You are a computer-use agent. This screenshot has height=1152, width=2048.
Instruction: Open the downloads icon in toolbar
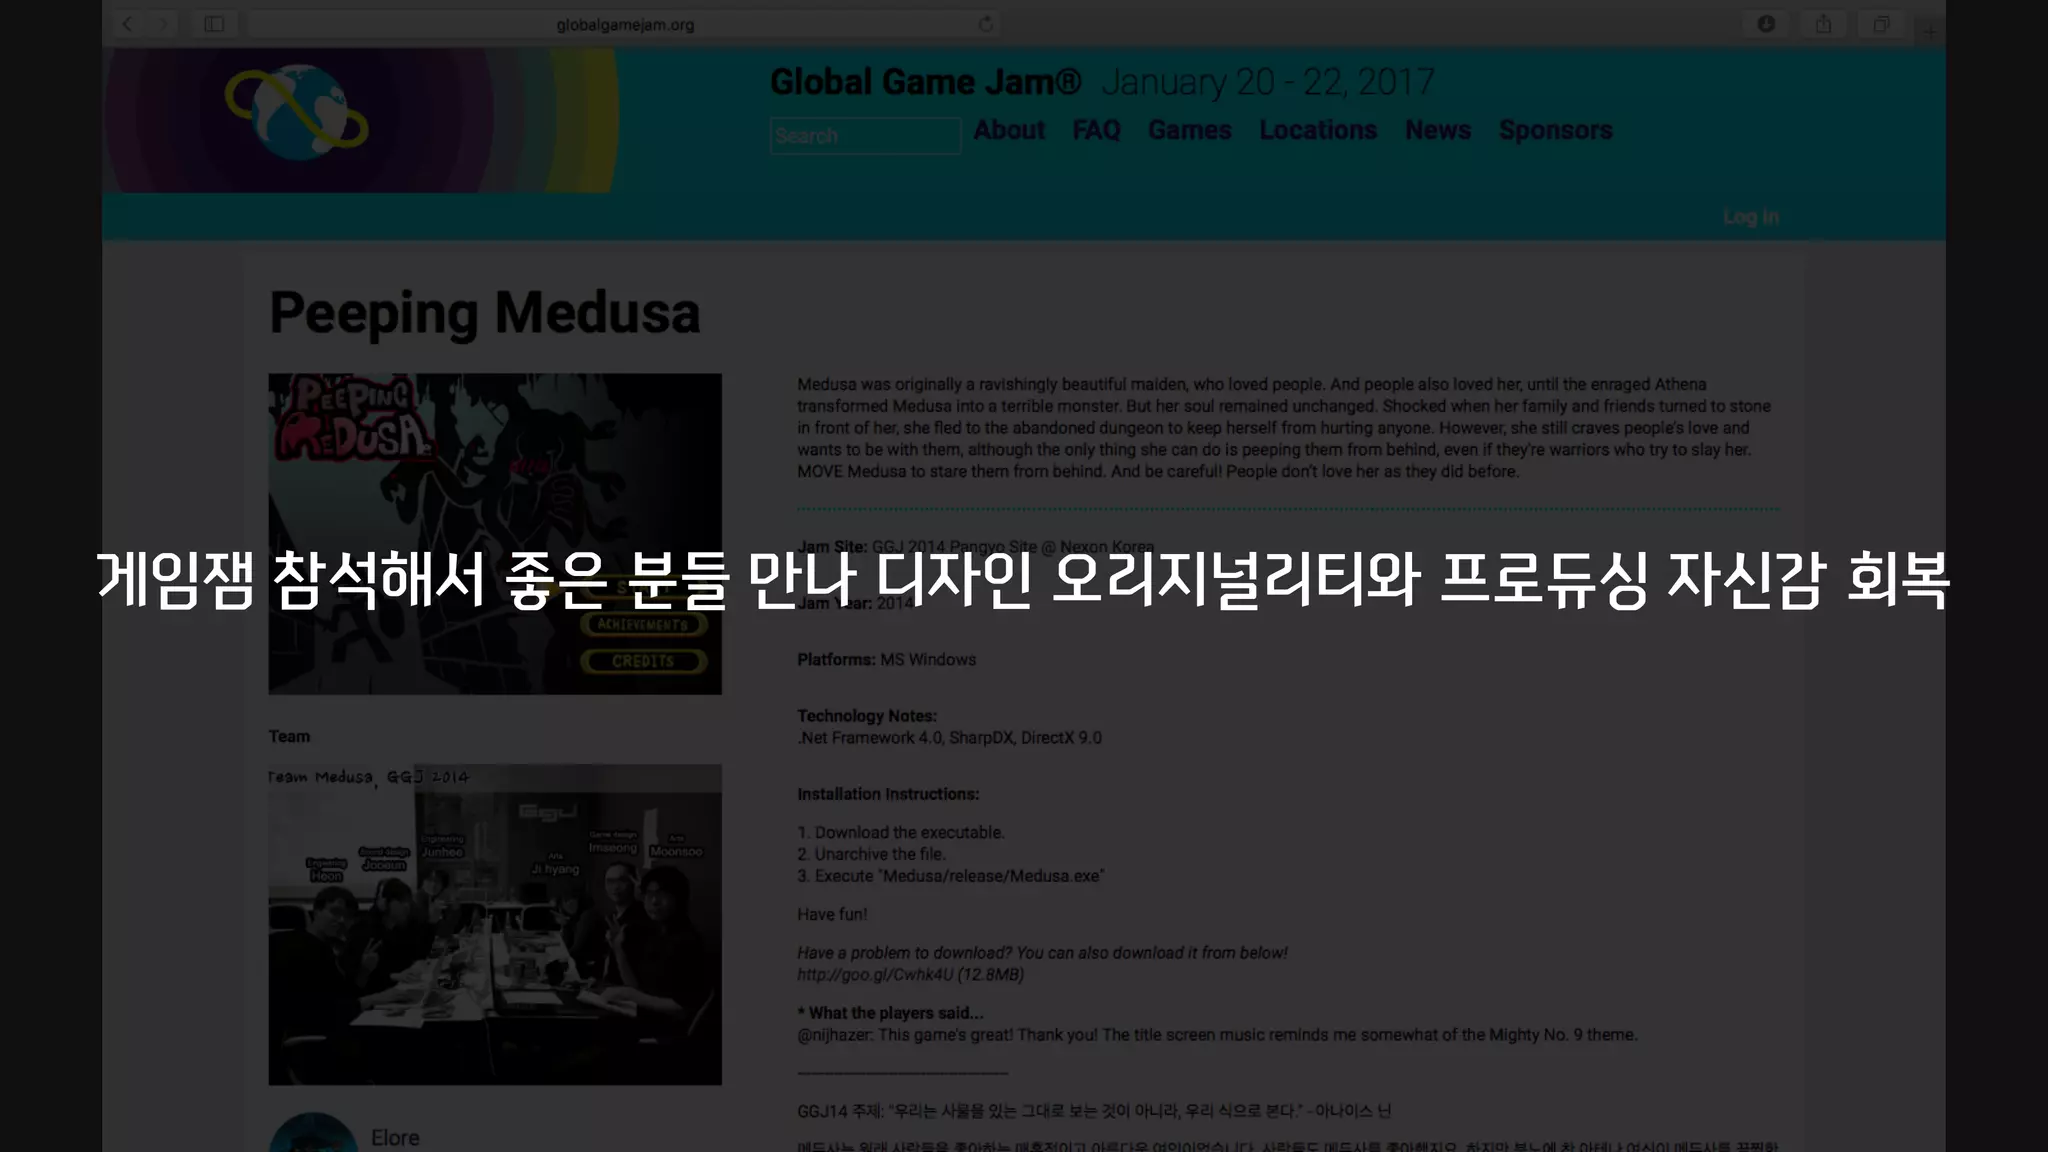coord(1766,24)
